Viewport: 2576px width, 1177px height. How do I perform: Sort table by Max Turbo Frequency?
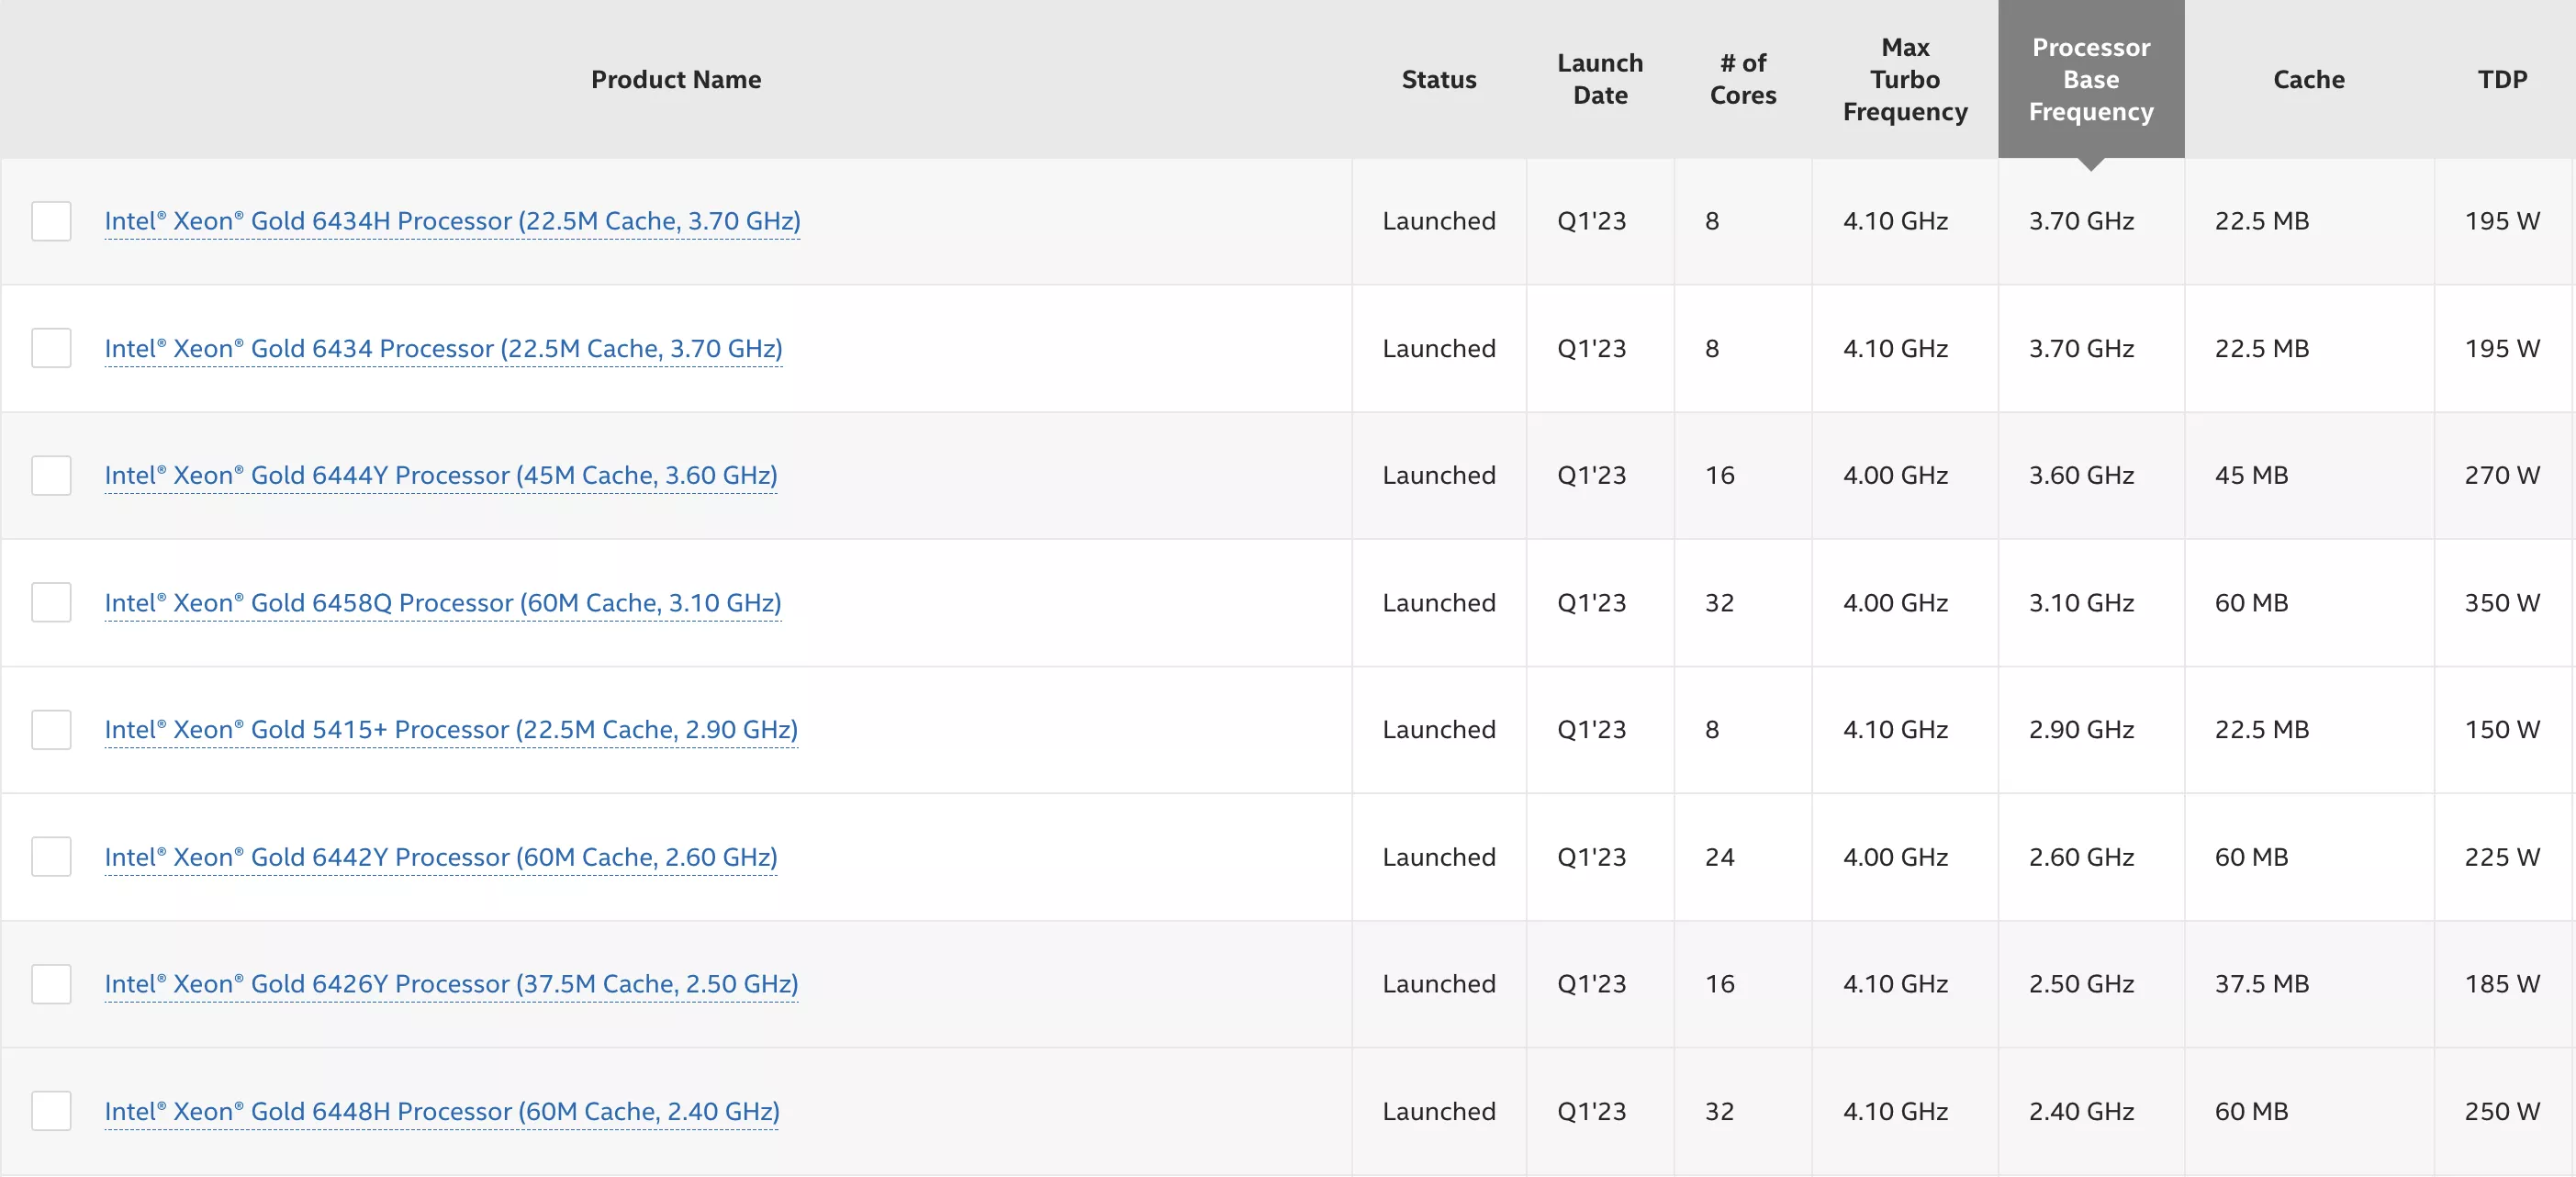[1904, 79]
